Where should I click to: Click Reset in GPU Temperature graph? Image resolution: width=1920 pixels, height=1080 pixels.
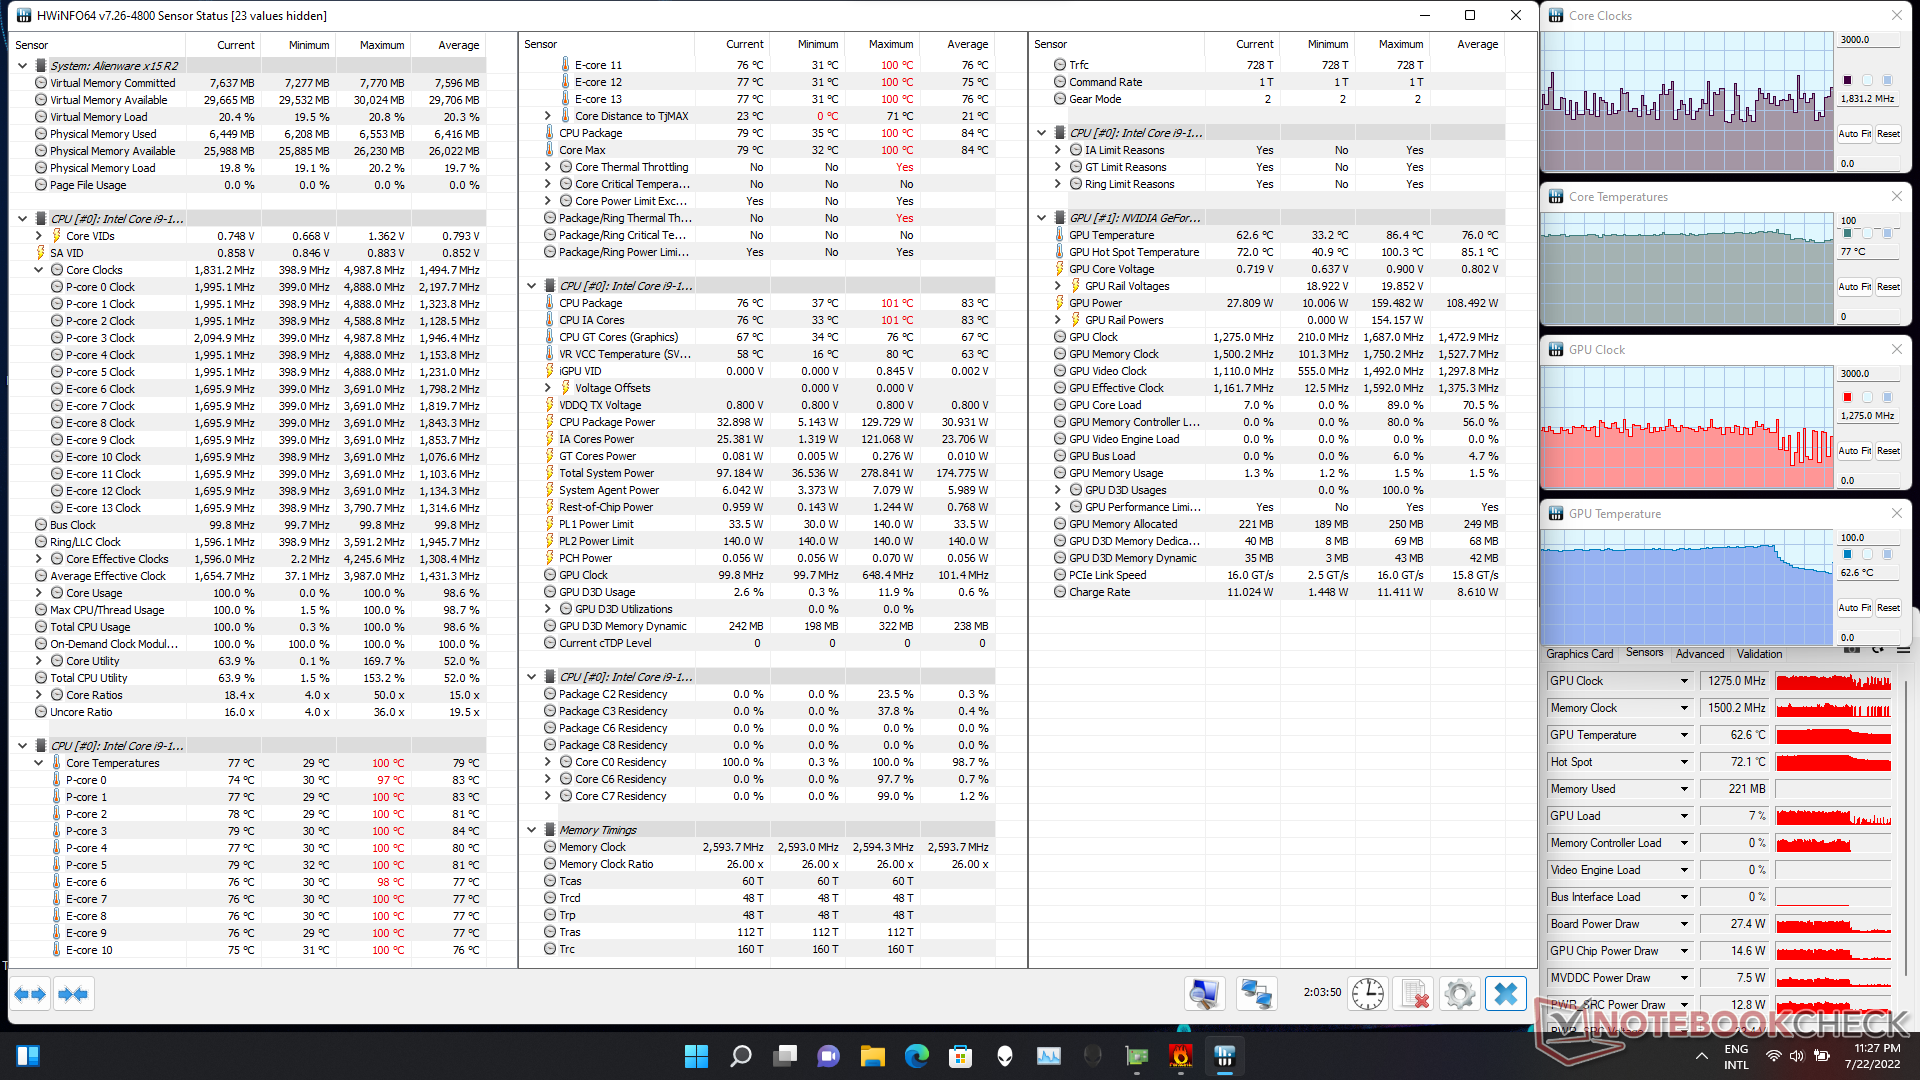click(x=1888, y=608)
